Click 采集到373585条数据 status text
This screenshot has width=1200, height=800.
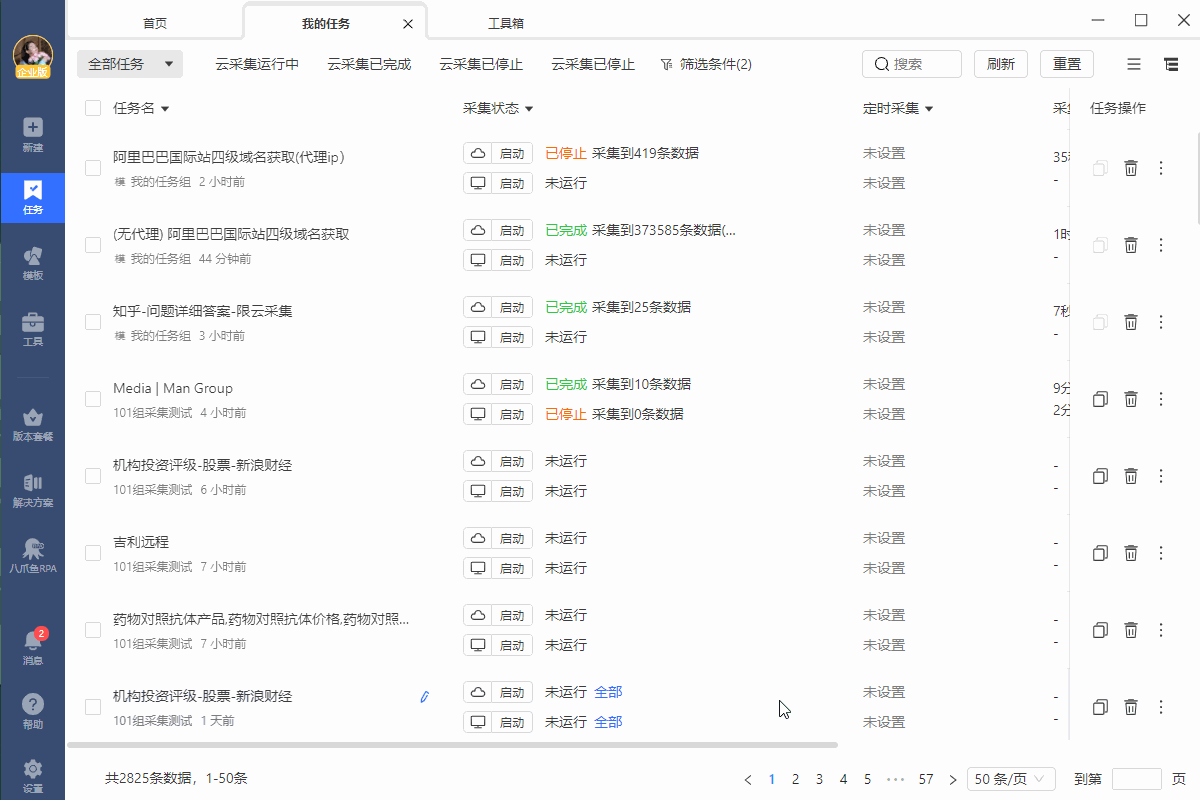[664, 230]
